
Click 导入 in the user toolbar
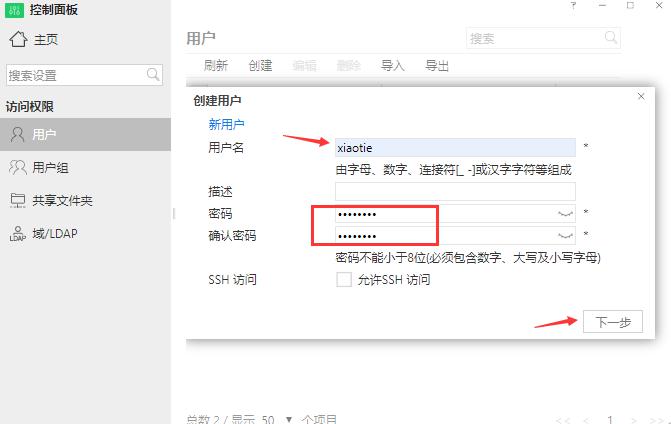pyautogui.click(x=393, y=66)
